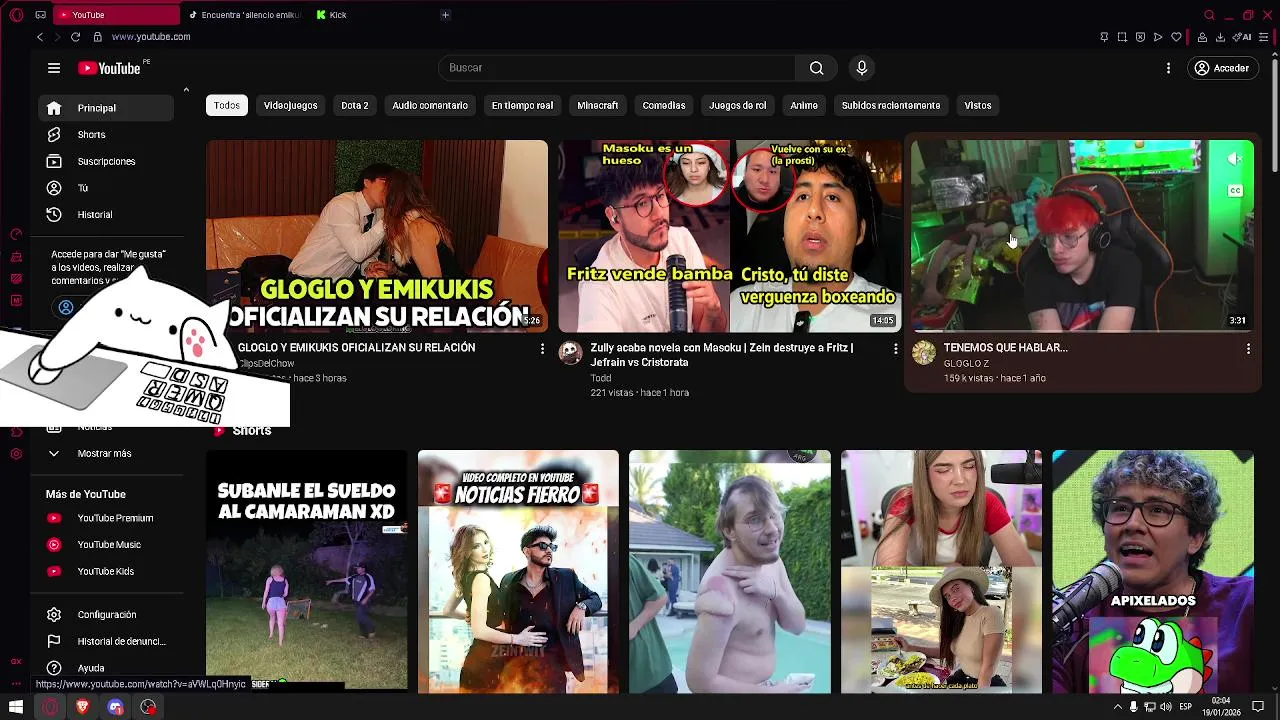Unmute the TENEMOS QUE HABLAR preview

1235,159
